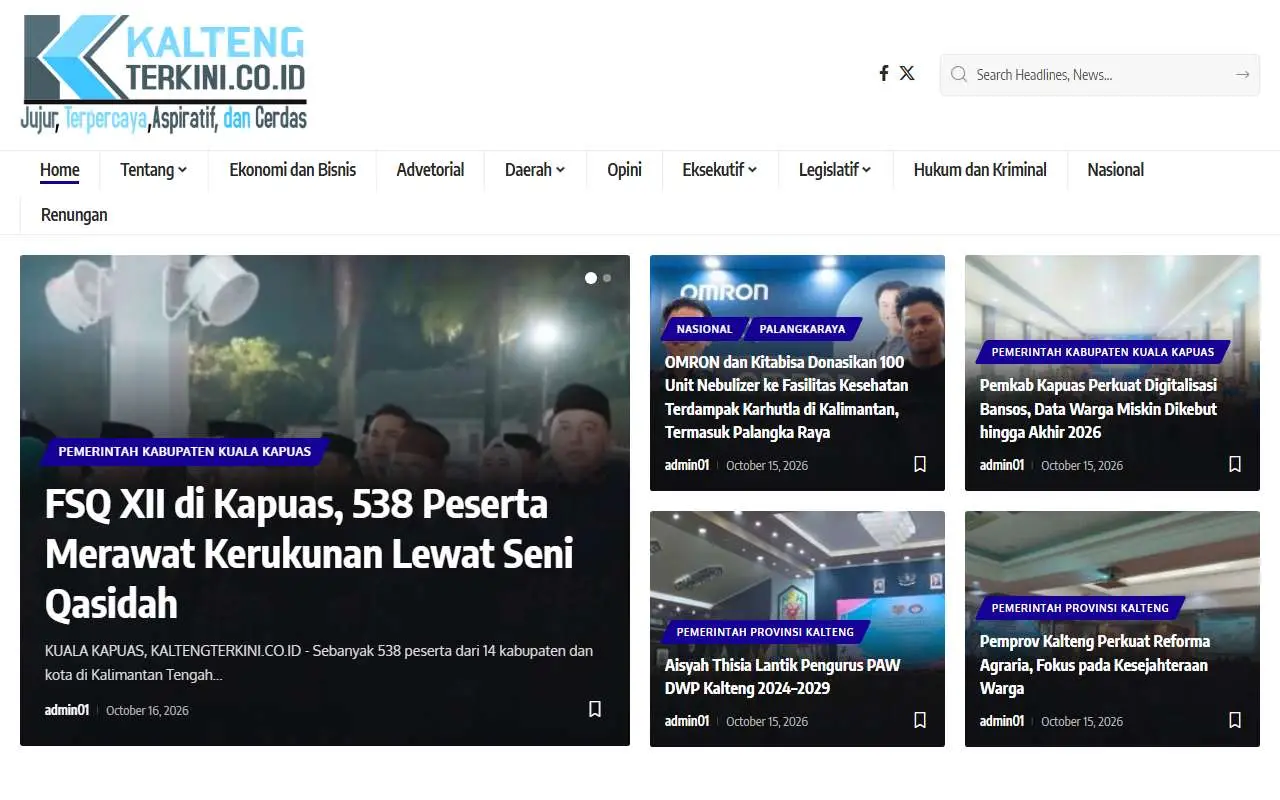Go to the Home menu item
Viewport: 1280px width, 800px height.
(60, 170)
